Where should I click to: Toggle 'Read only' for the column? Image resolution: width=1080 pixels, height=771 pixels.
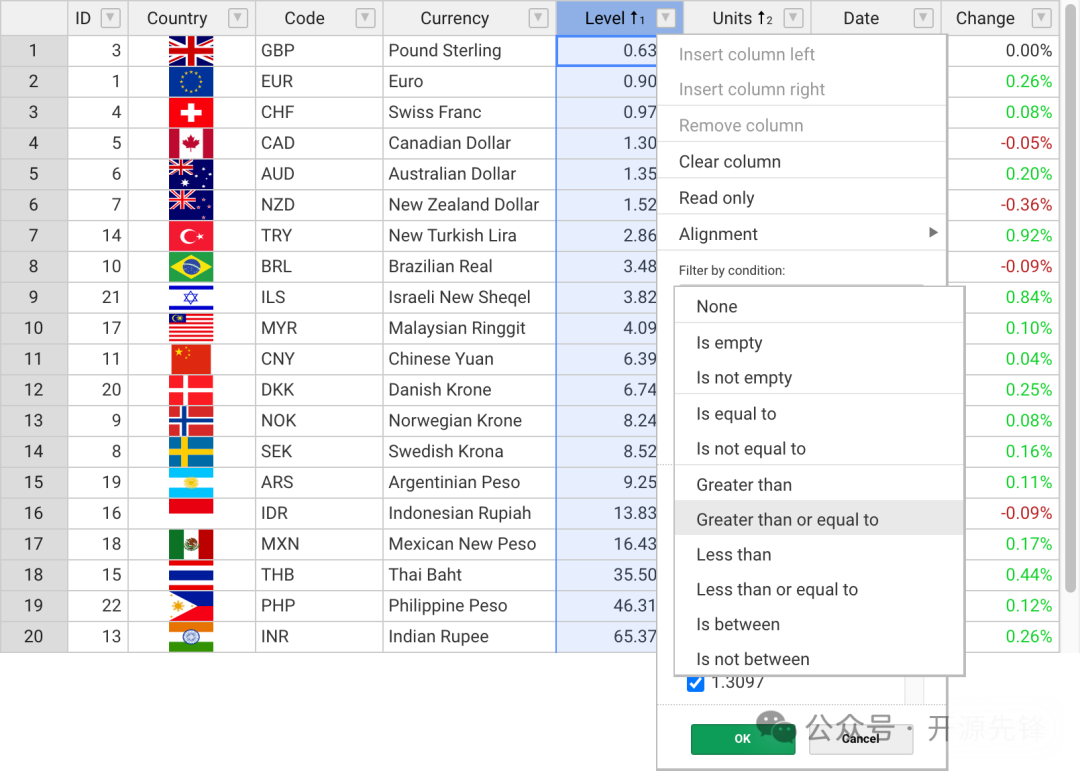pos(717,198)
